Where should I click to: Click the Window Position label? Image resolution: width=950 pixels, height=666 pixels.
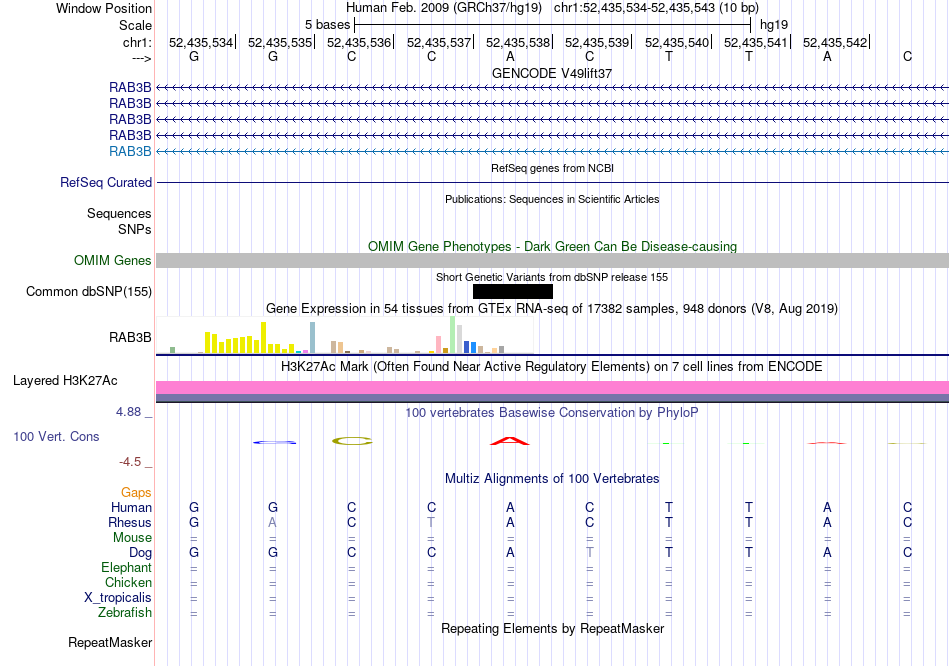pos(104,8)
